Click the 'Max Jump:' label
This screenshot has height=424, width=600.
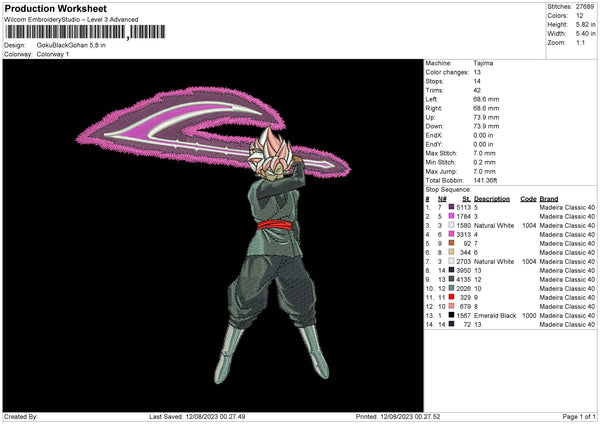click(x=441, y=171)
